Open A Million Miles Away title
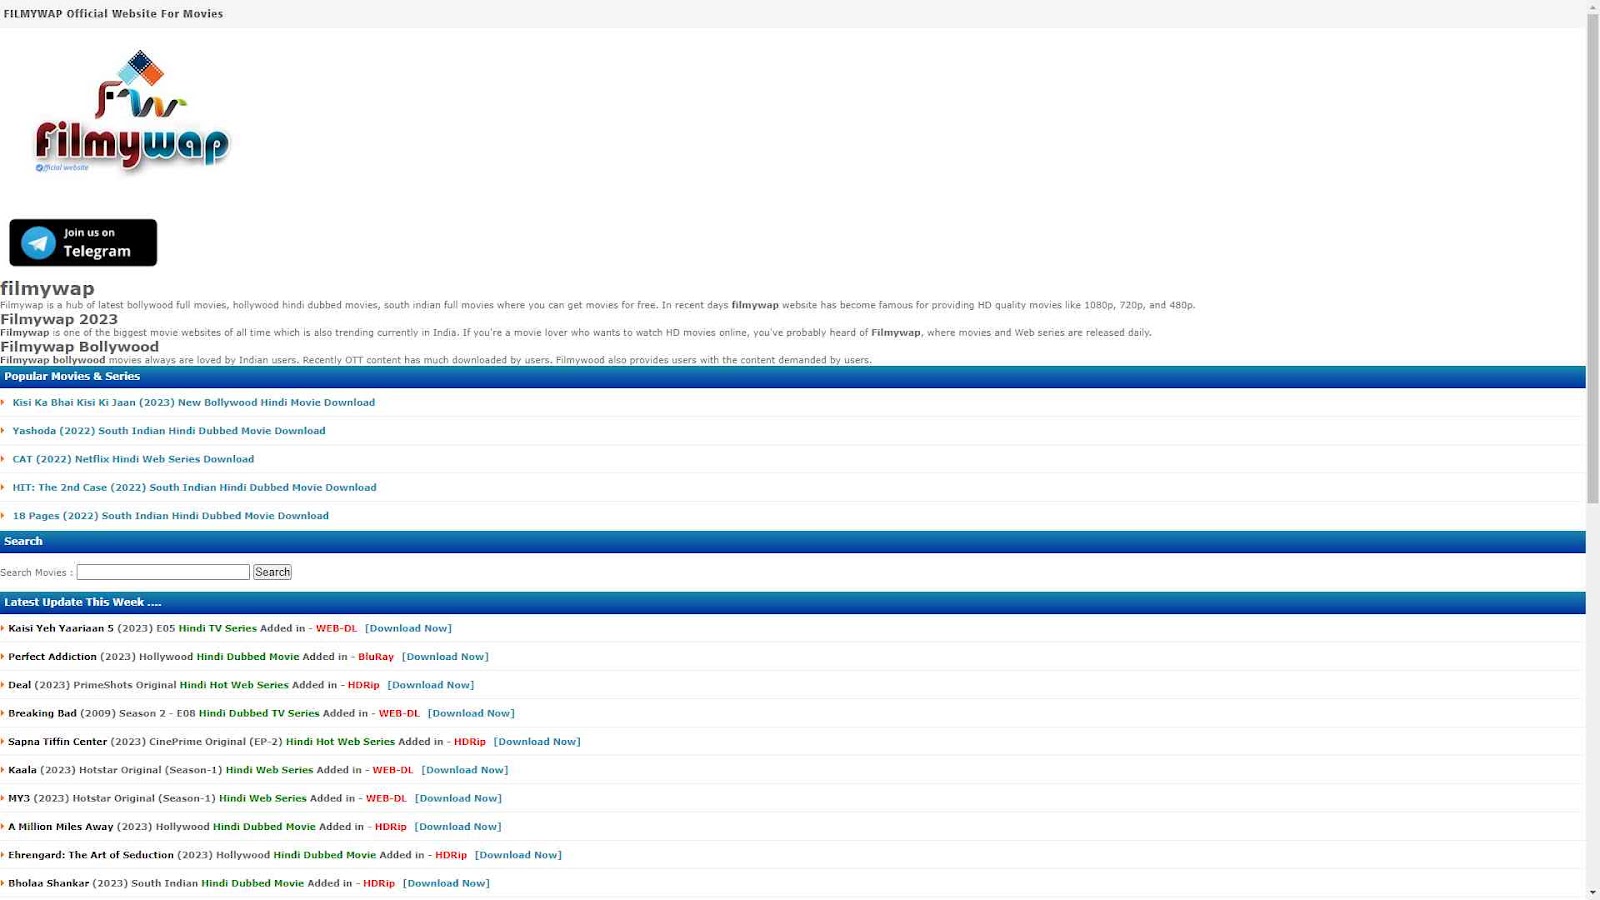 tap(61, 827)
